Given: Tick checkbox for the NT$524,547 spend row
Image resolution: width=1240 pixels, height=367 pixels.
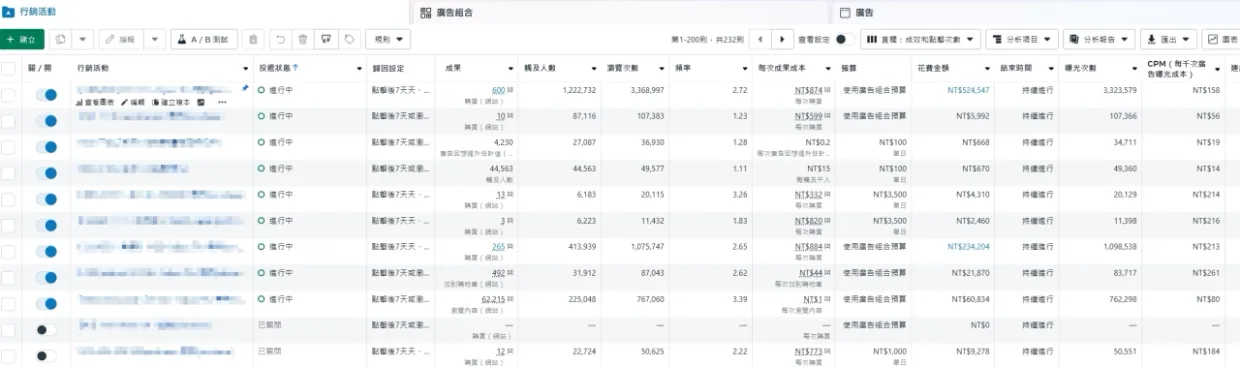Looking at the screenshot, I should [x=9, y=94].
